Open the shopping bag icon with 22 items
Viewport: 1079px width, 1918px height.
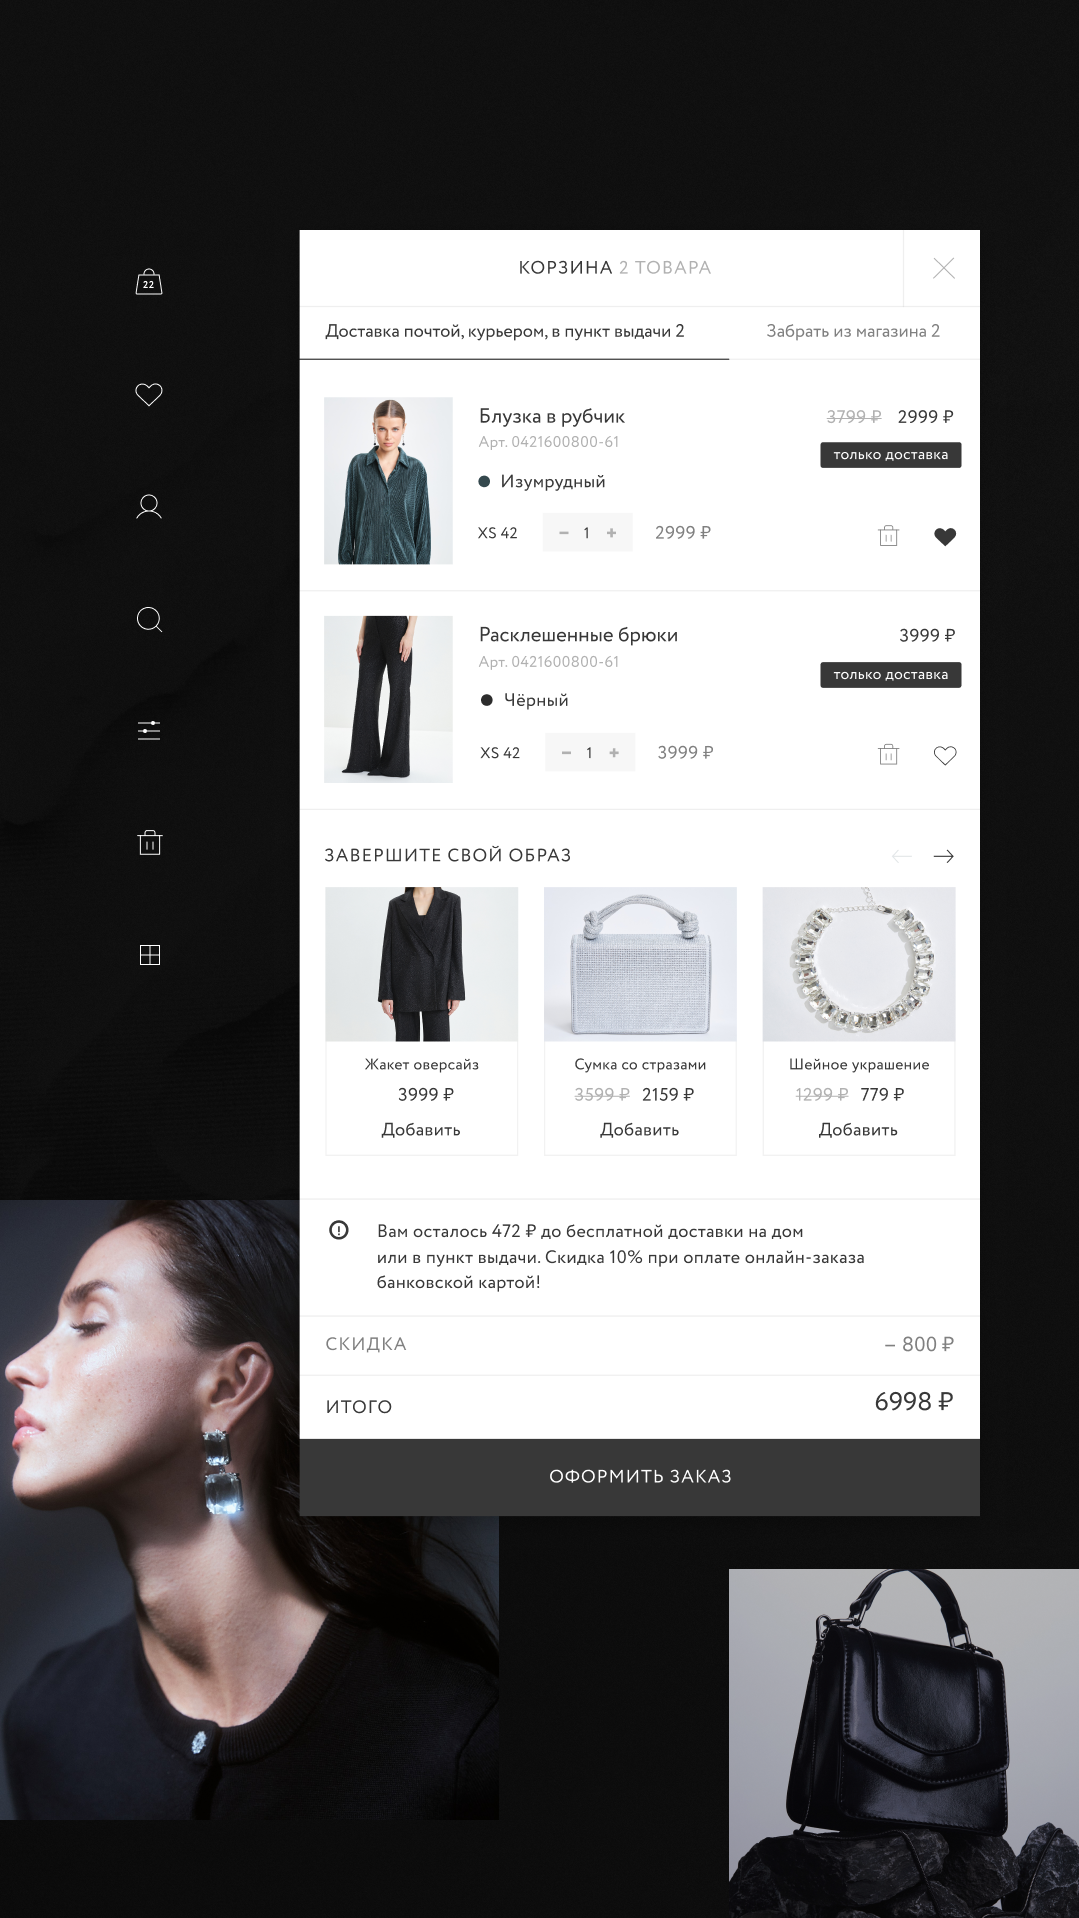coord(149,282)
